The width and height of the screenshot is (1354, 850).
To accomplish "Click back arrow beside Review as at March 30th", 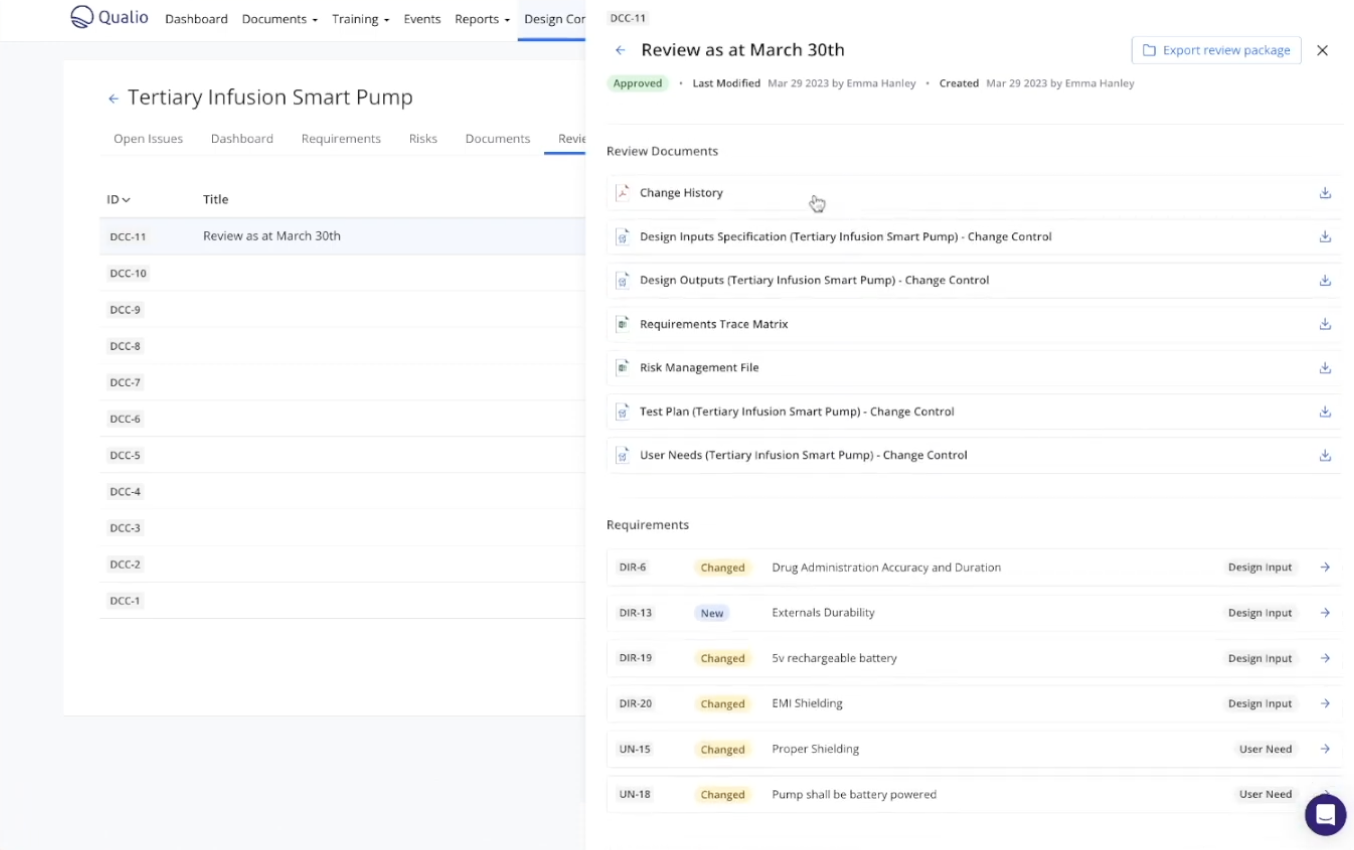I will pos(620,50).
